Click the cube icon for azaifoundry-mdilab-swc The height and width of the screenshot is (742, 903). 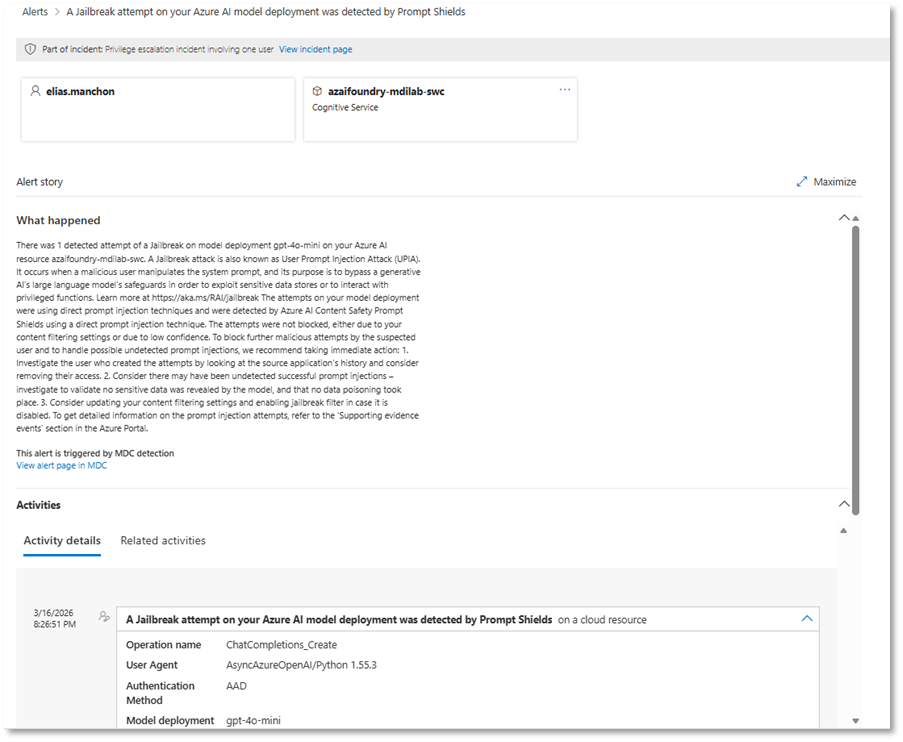tap(318, 91)
